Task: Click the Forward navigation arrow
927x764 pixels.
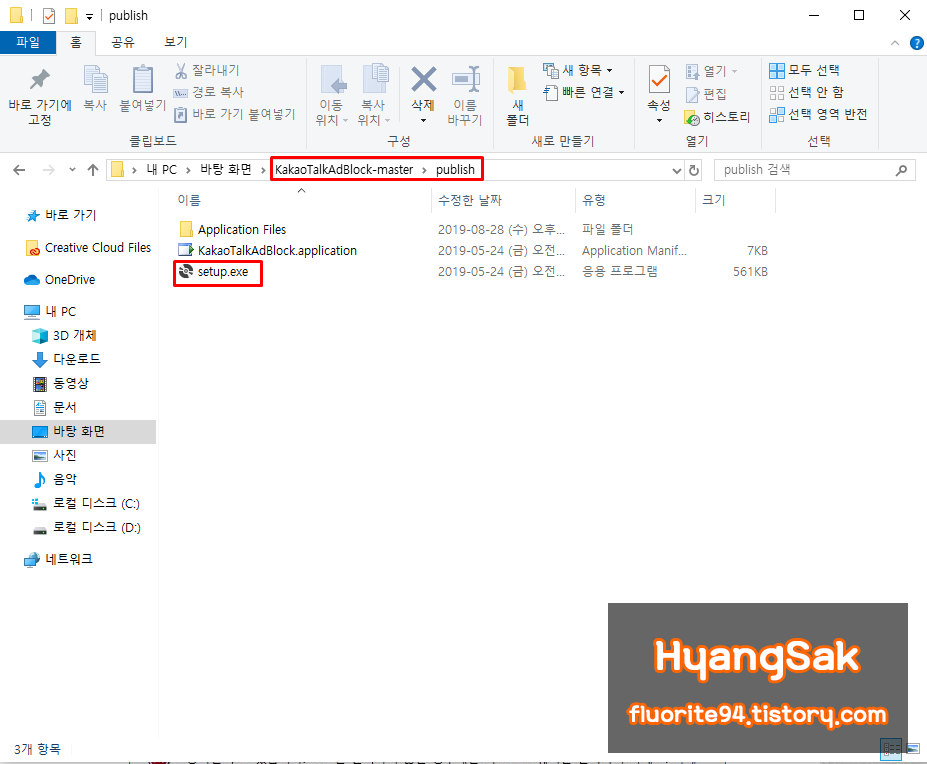Action: (x=48, y=170)
